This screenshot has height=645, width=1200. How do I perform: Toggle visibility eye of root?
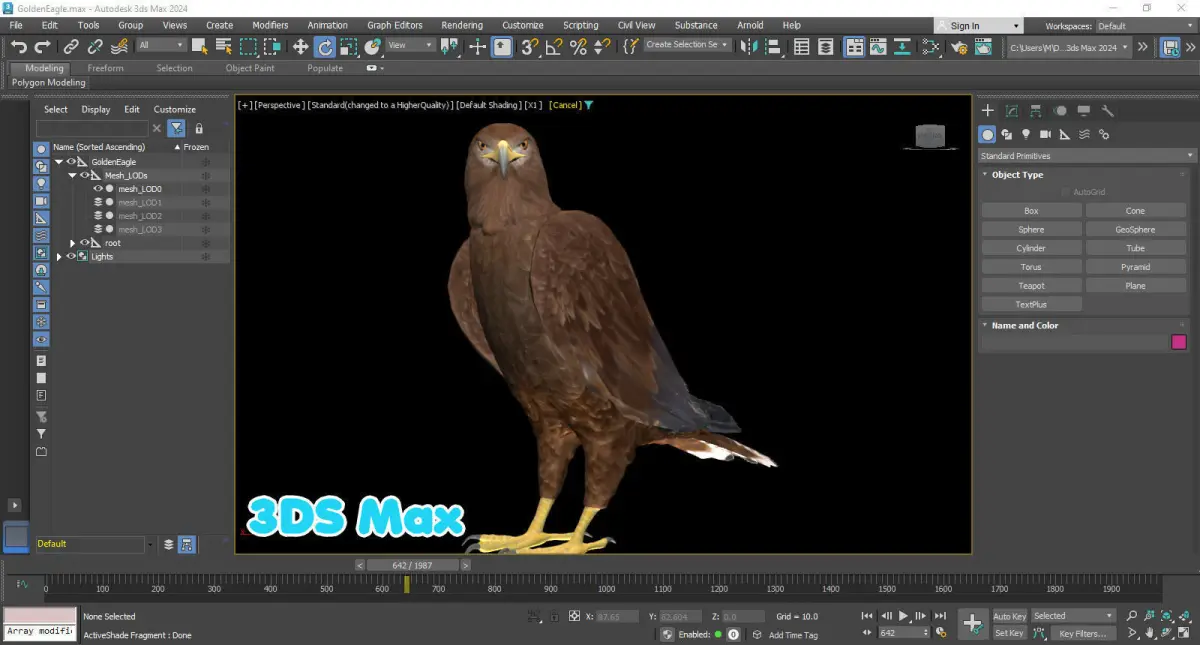click(x=85, y=243)
